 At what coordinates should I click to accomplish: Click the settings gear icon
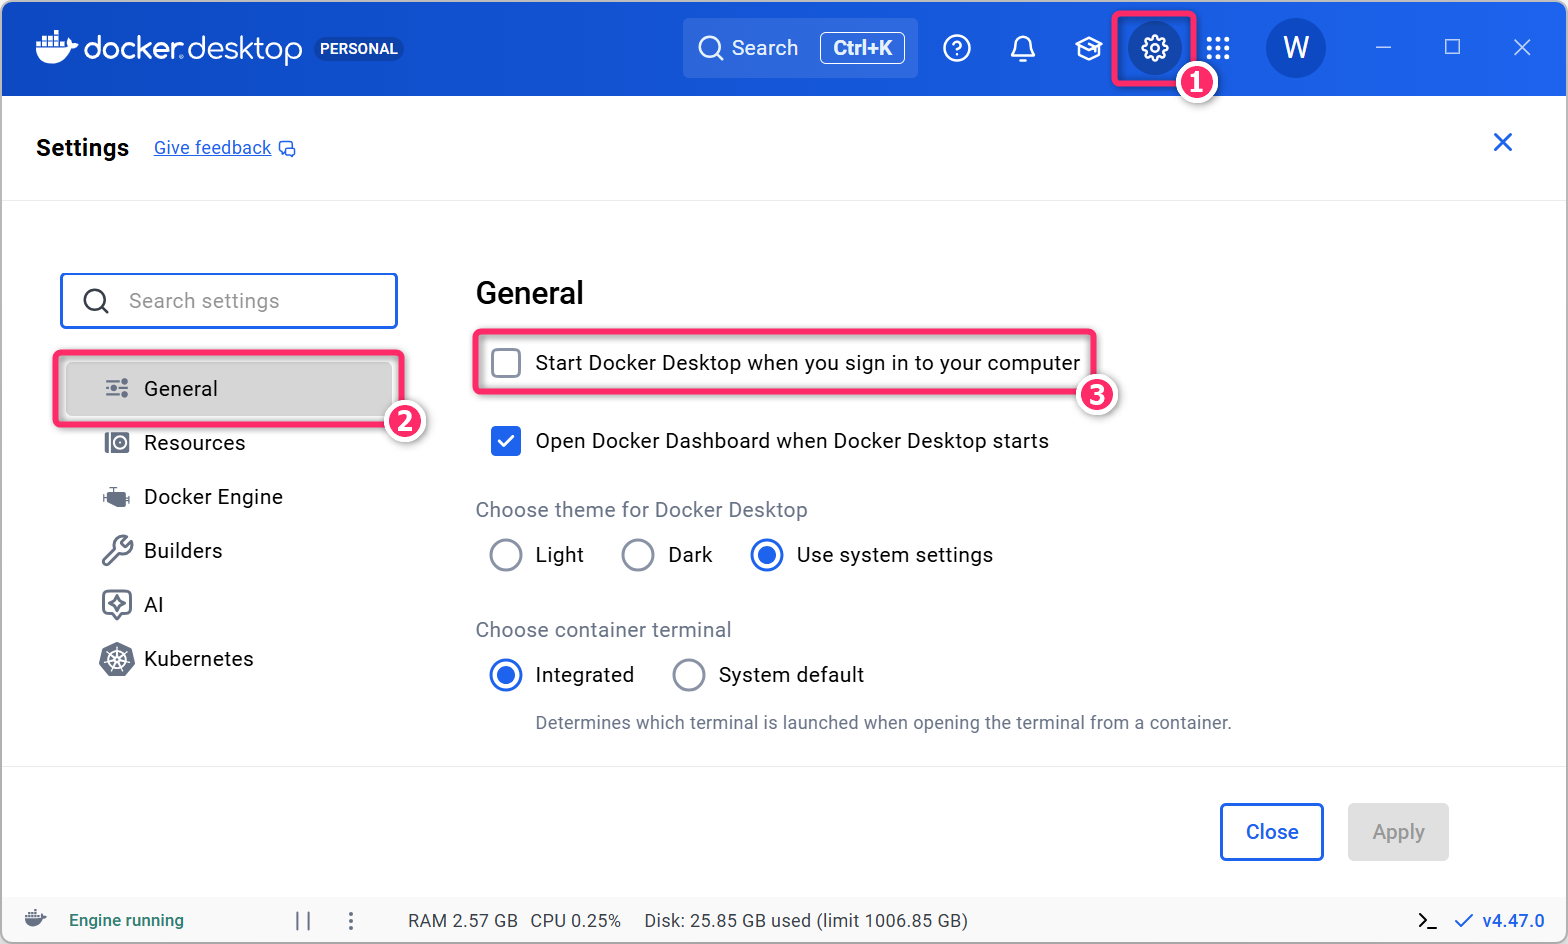click(x=1154, y=48)
